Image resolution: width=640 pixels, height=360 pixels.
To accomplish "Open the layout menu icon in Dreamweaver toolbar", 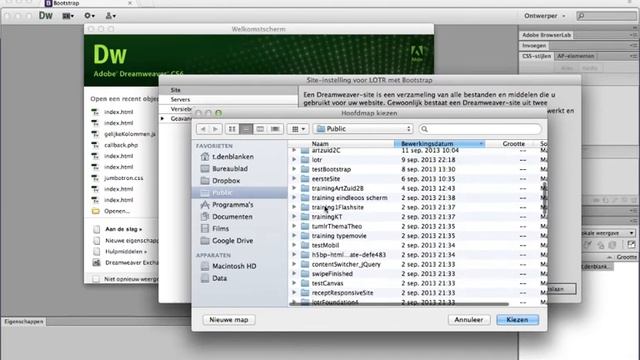I will coord(68,16).
